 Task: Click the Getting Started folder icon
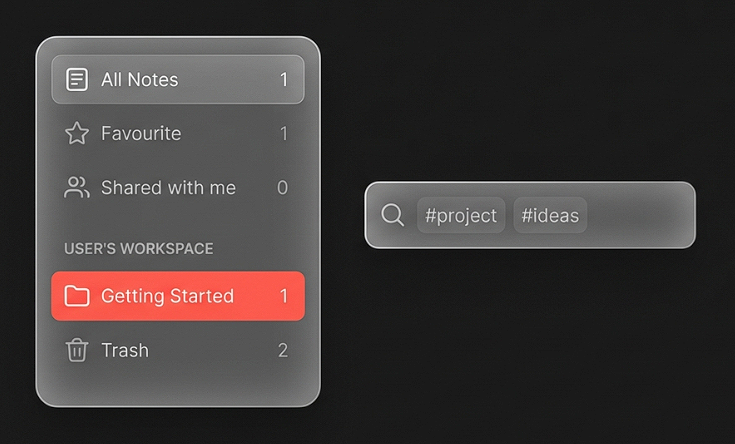77,296
